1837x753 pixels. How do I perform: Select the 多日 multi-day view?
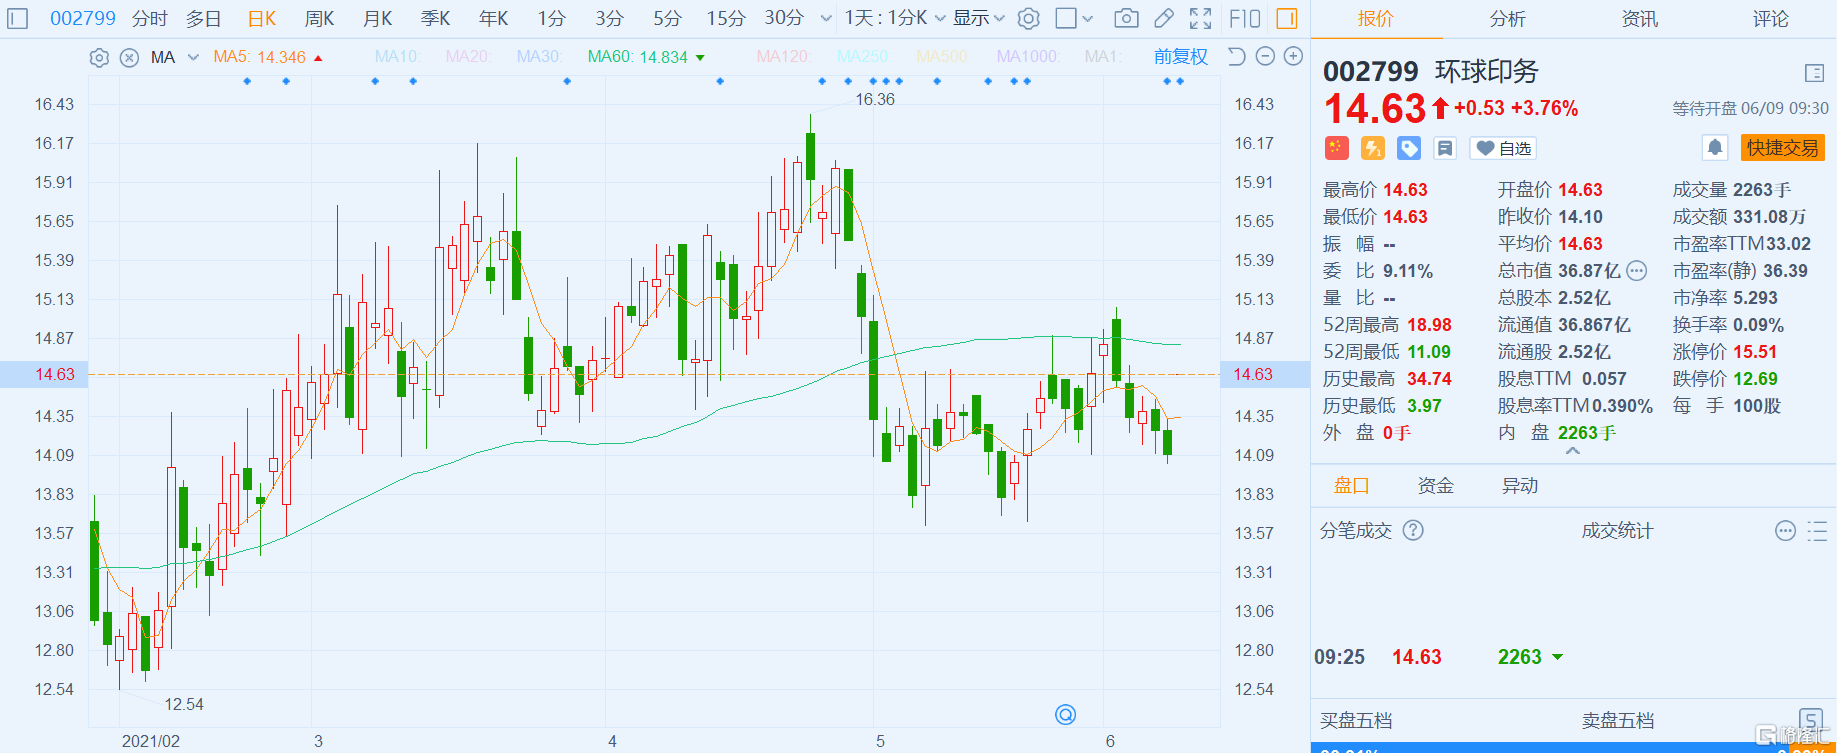pyautogui.click(x=204, y=18)
